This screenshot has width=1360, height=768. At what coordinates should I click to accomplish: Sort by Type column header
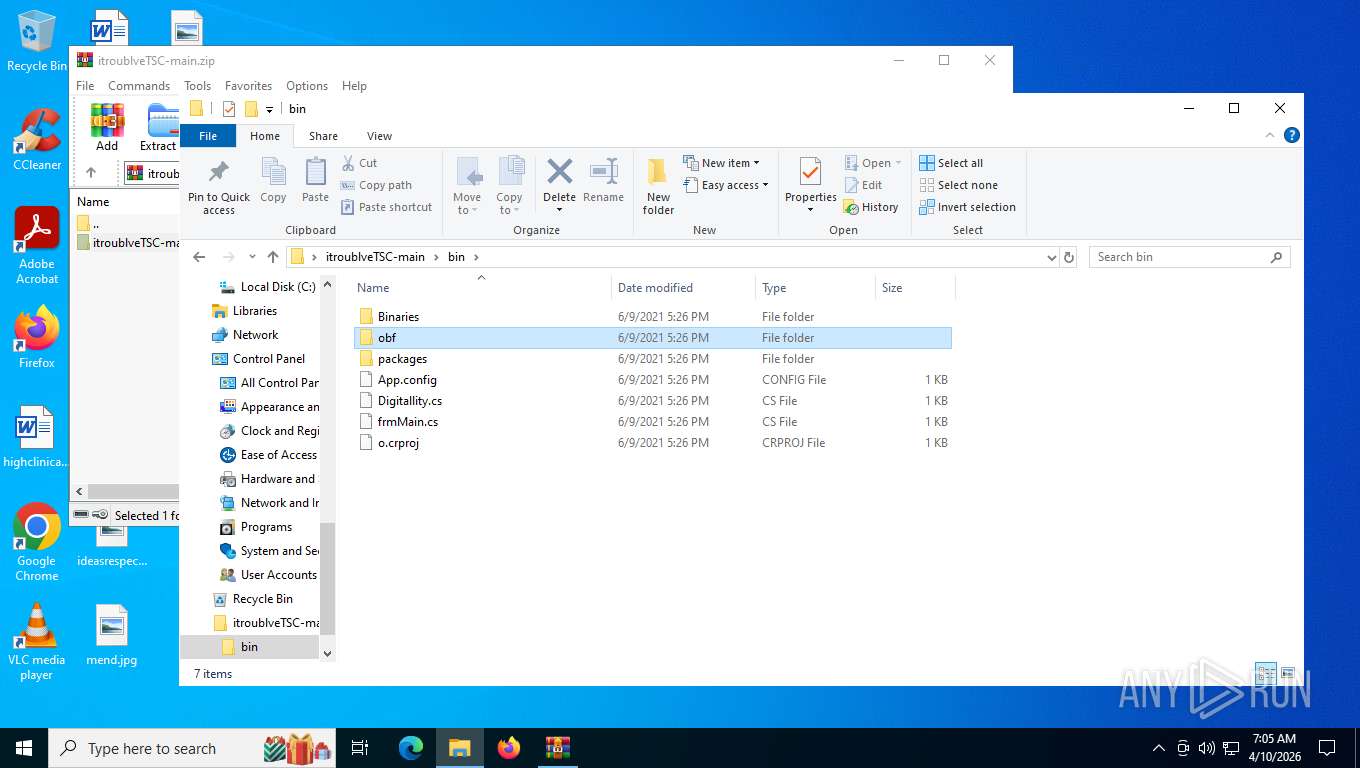814,288
